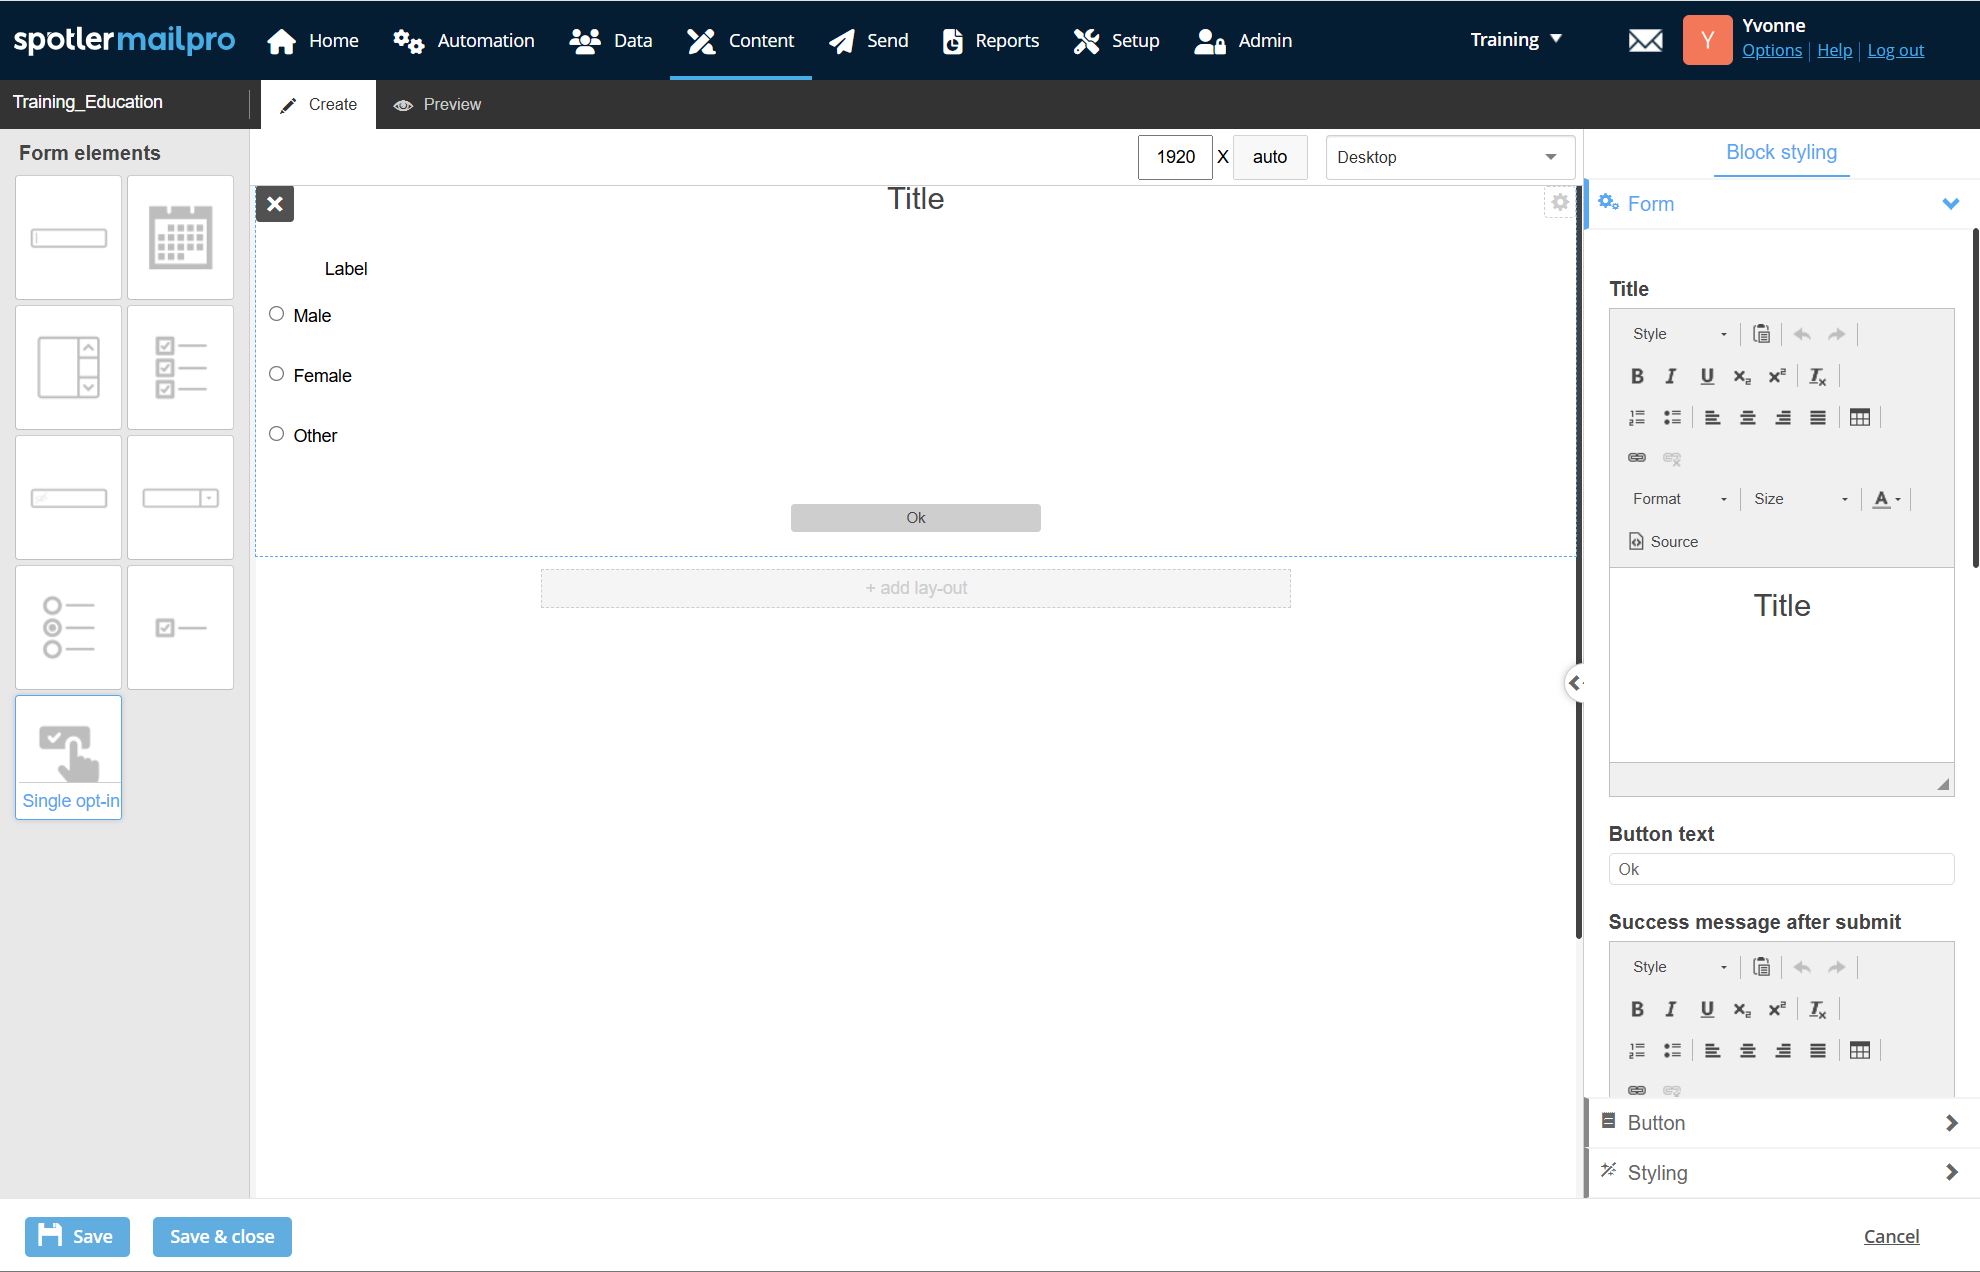The width and height of the screenshot is (1980, 1272).
Task: Click the Save button
Action: click(x=77, y=1237)
